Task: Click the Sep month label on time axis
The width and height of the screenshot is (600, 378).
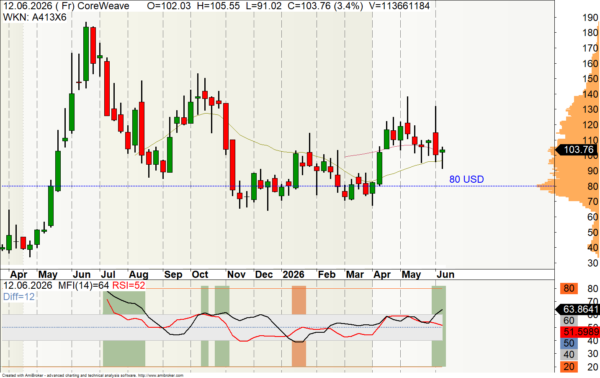Action: coord(173,275)
